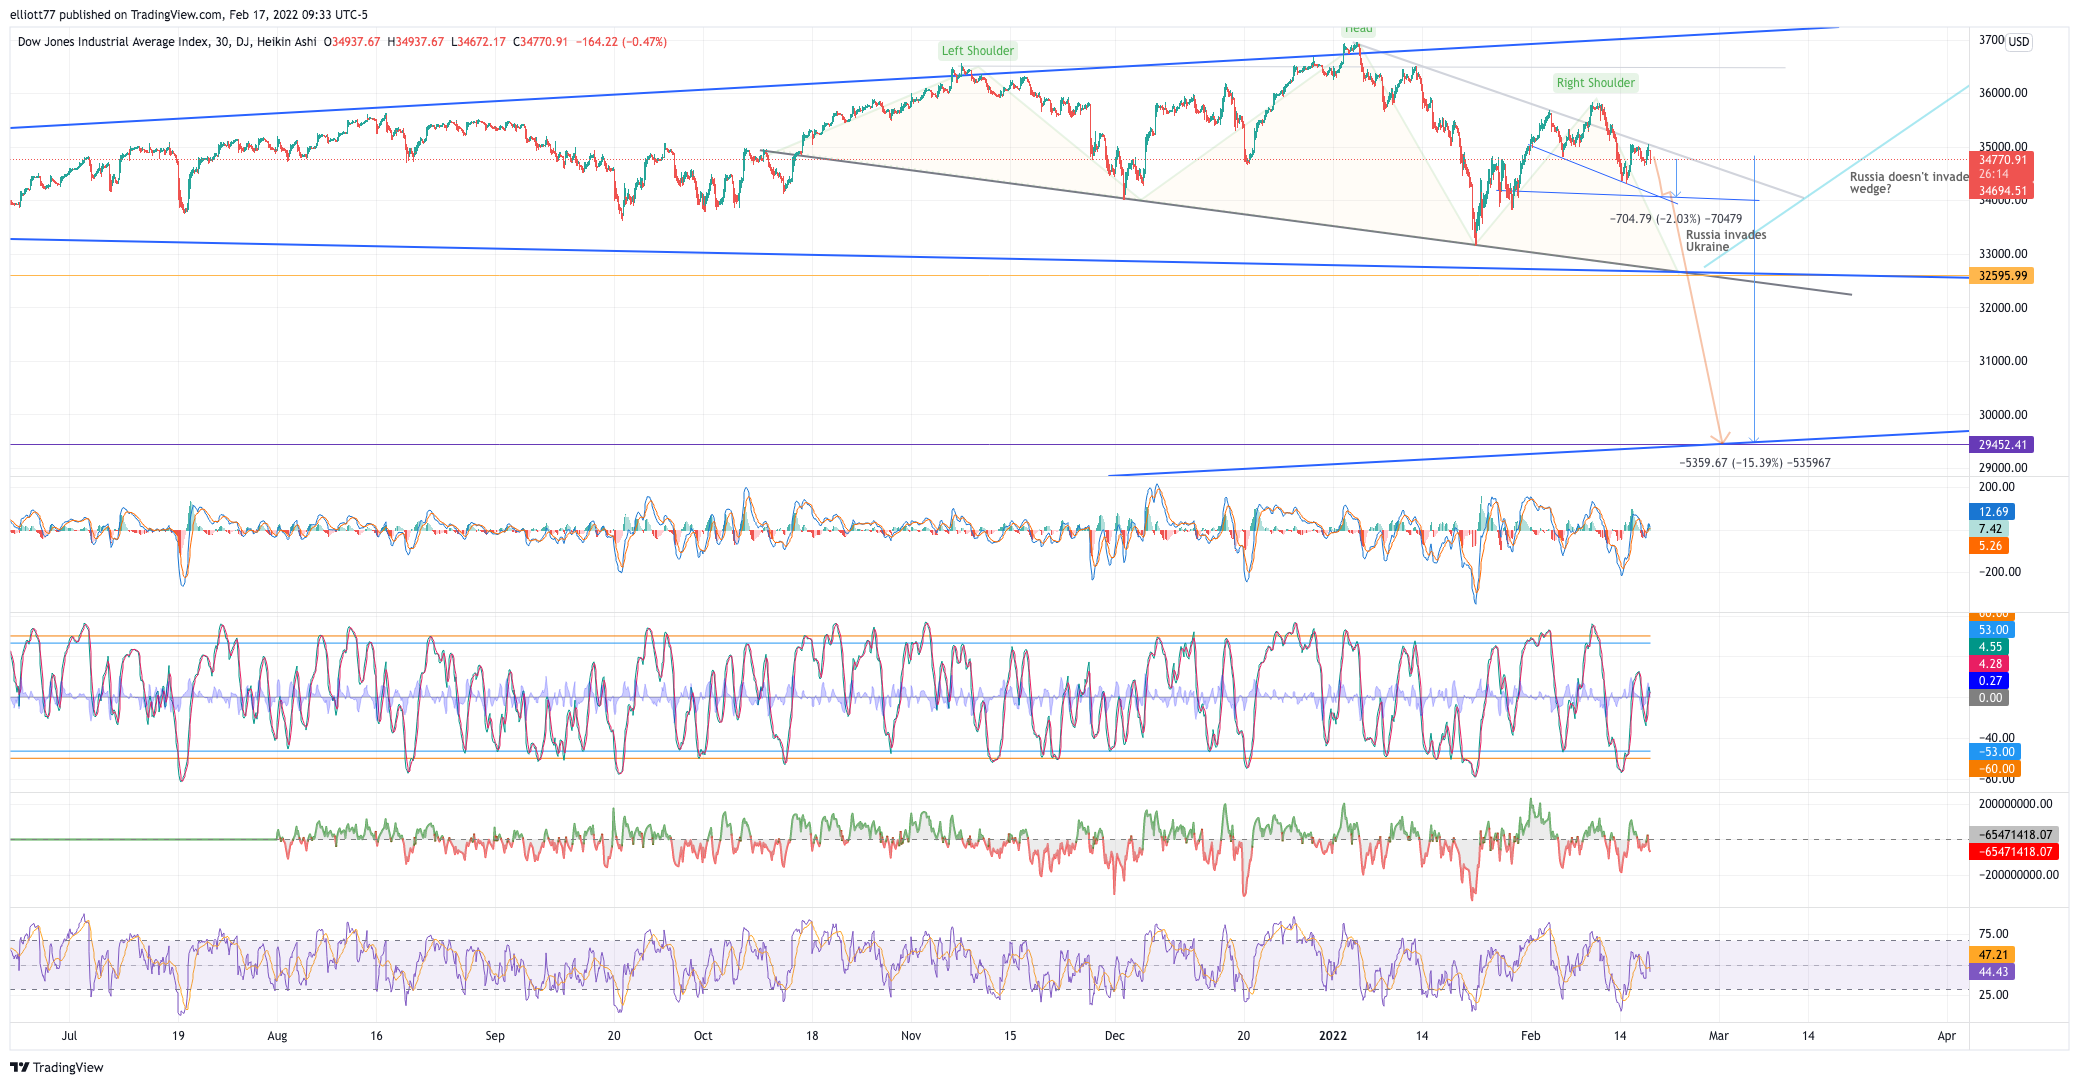Click the Mar label on the time axis
2079x1085 pixels.
tap(1718, 1036)
